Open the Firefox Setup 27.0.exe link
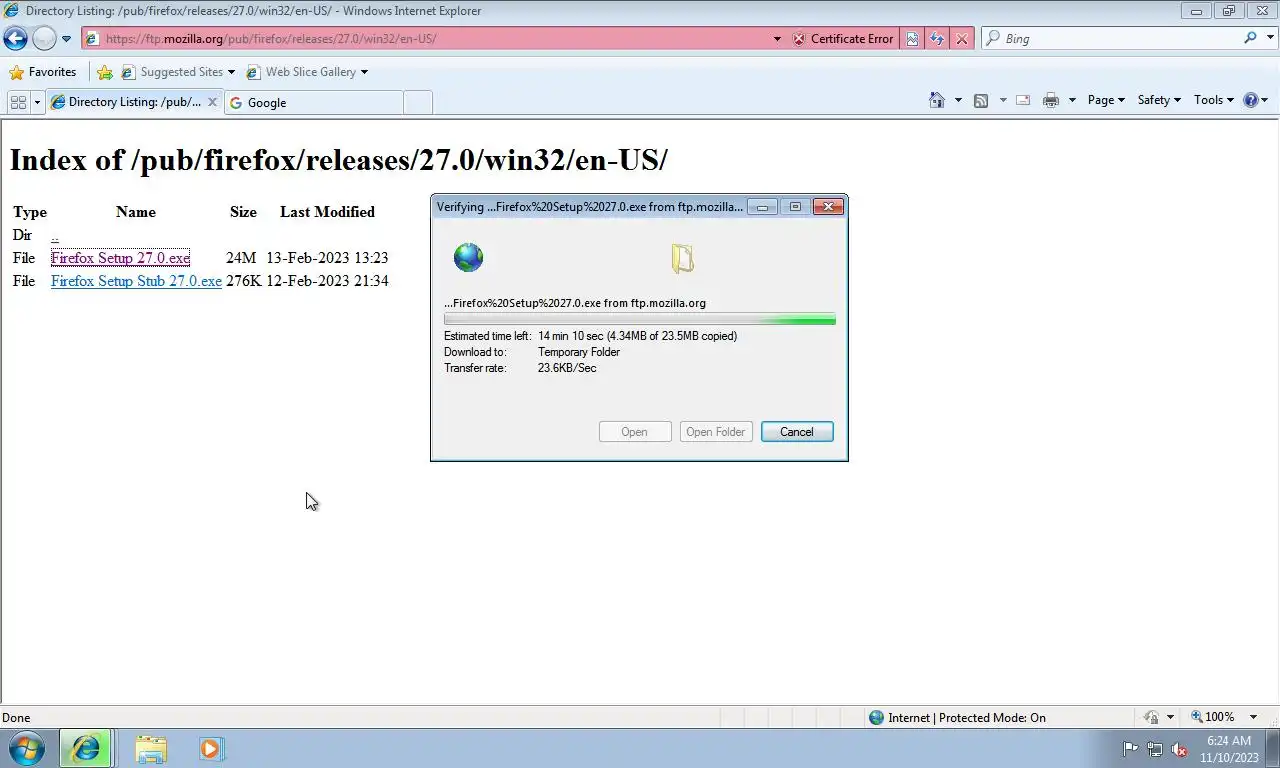 [x=120, y=258]
